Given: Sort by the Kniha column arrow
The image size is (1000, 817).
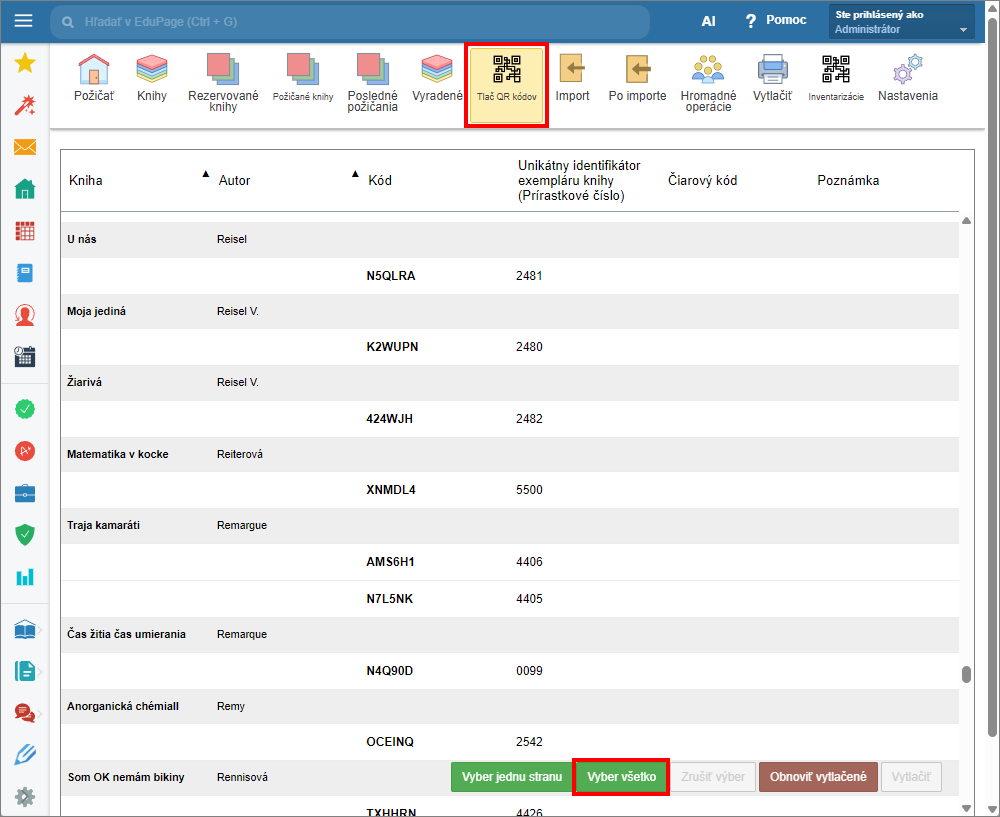Looking at the screenshot, I should (x=206, y=174).
